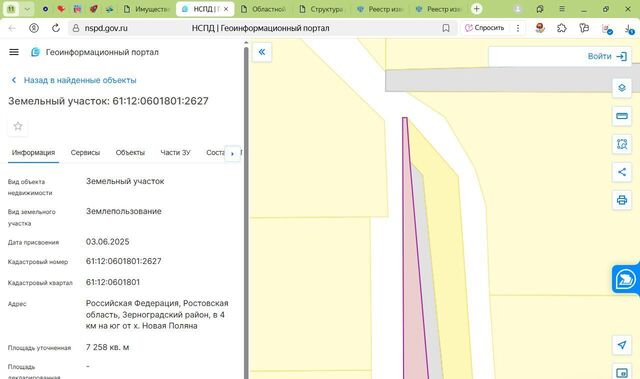The image size is (640, 379).
Task: Click the browser bookmark icon in address bar
Action: pyautogui.click(x=446, y=28)
